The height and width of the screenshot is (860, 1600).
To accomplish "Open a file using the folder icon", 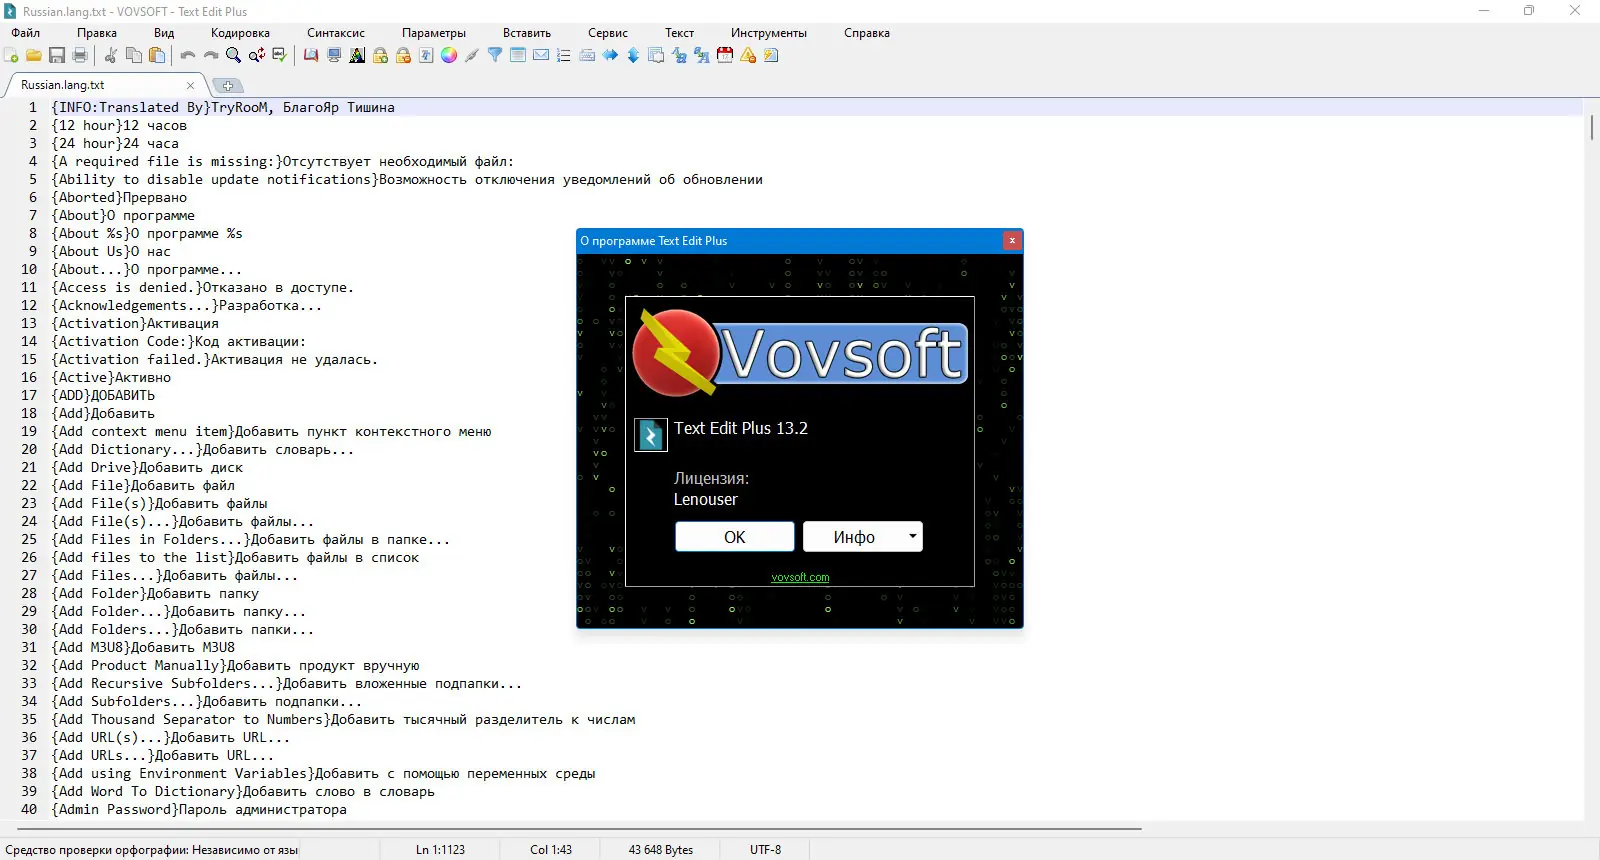I will 34,56.
